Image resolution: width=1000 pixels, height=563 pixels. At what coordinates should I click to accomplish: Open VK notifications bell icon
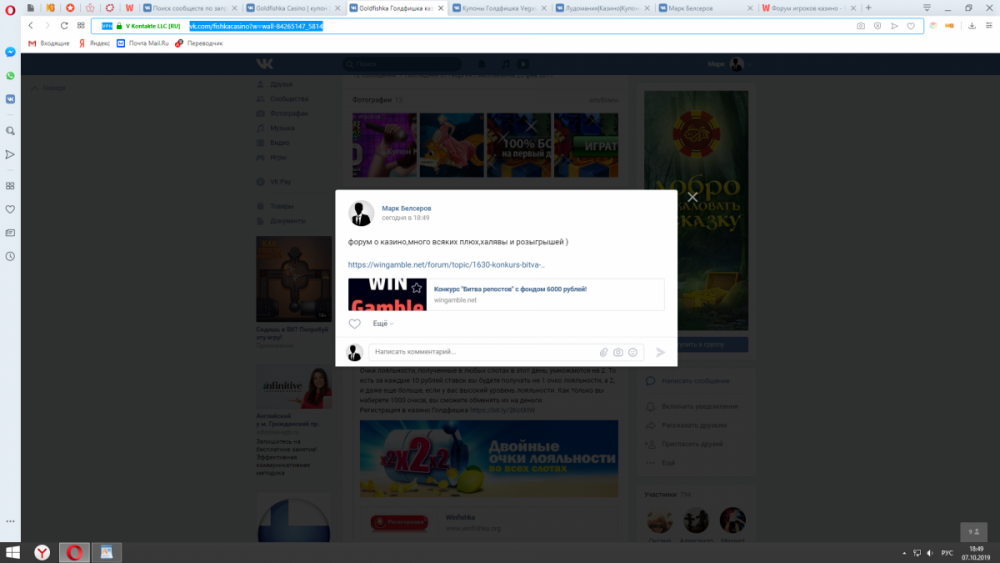tap(482, 64)
